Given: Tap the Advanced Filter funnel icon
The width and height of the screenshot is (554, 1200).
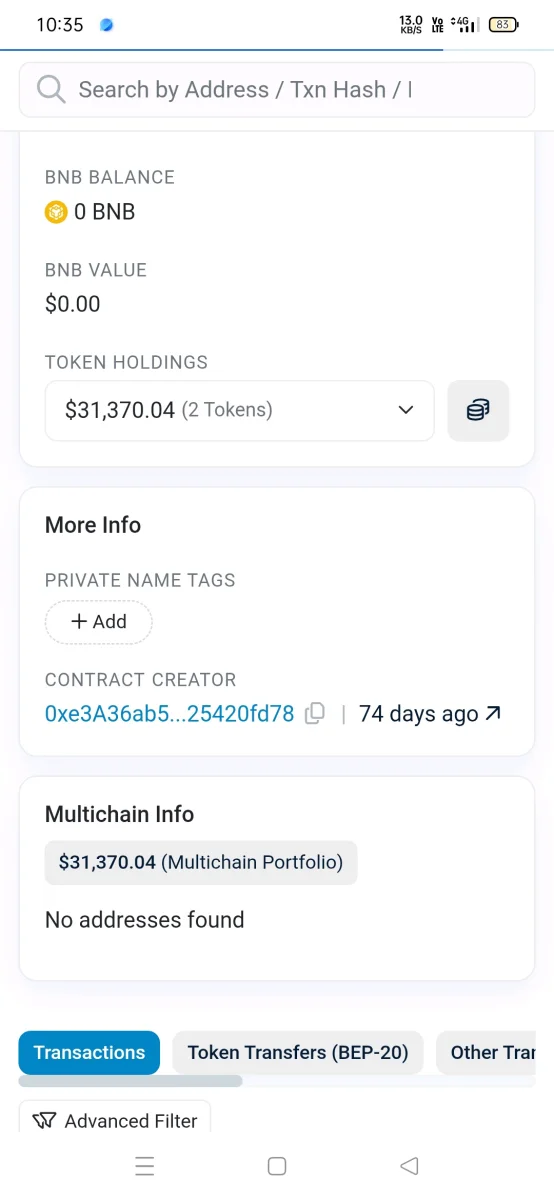Looking at the screenshot, I should (x=45, y=1121).
